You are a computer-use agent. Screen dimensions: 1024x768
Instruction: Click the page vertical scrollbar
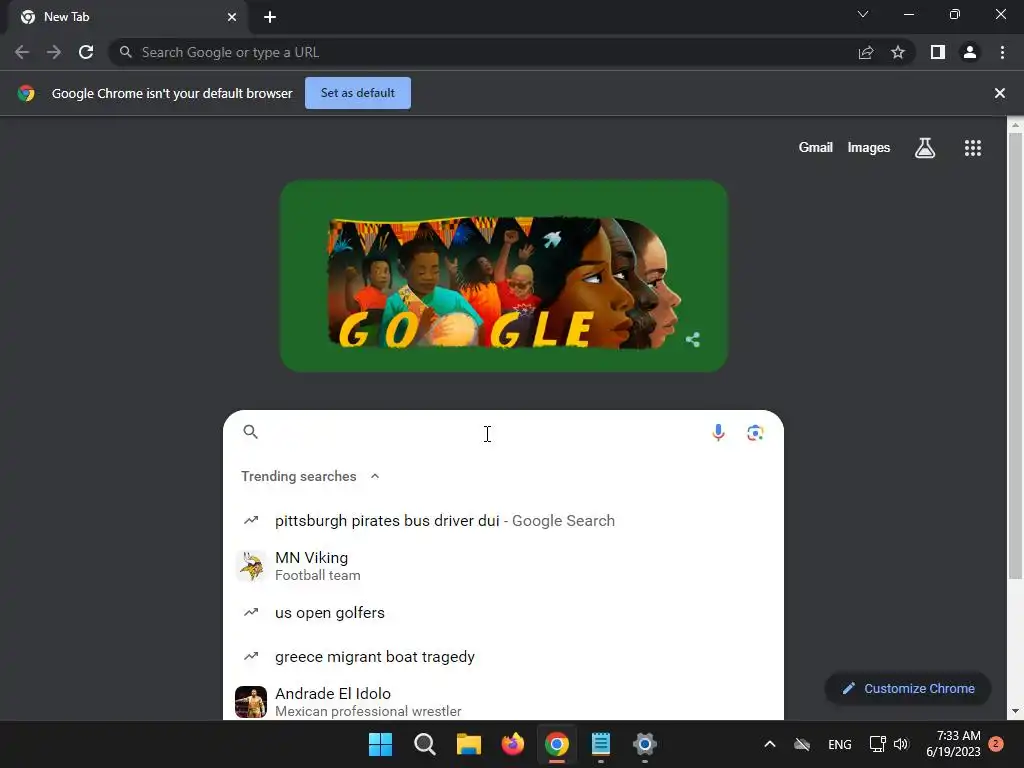pos(1015,356)
